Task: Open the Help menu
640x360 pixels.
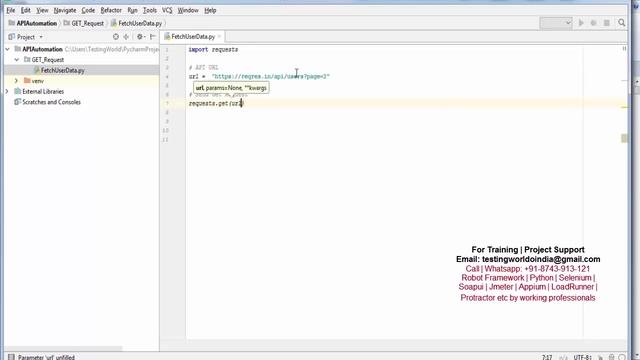Action: tap(210, 10)
